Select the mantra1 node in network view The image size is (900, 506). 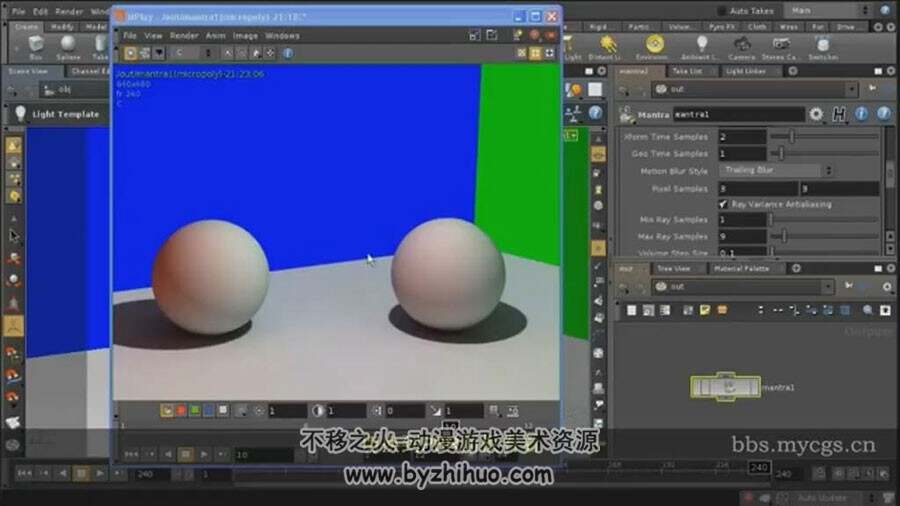coord(726,387)
